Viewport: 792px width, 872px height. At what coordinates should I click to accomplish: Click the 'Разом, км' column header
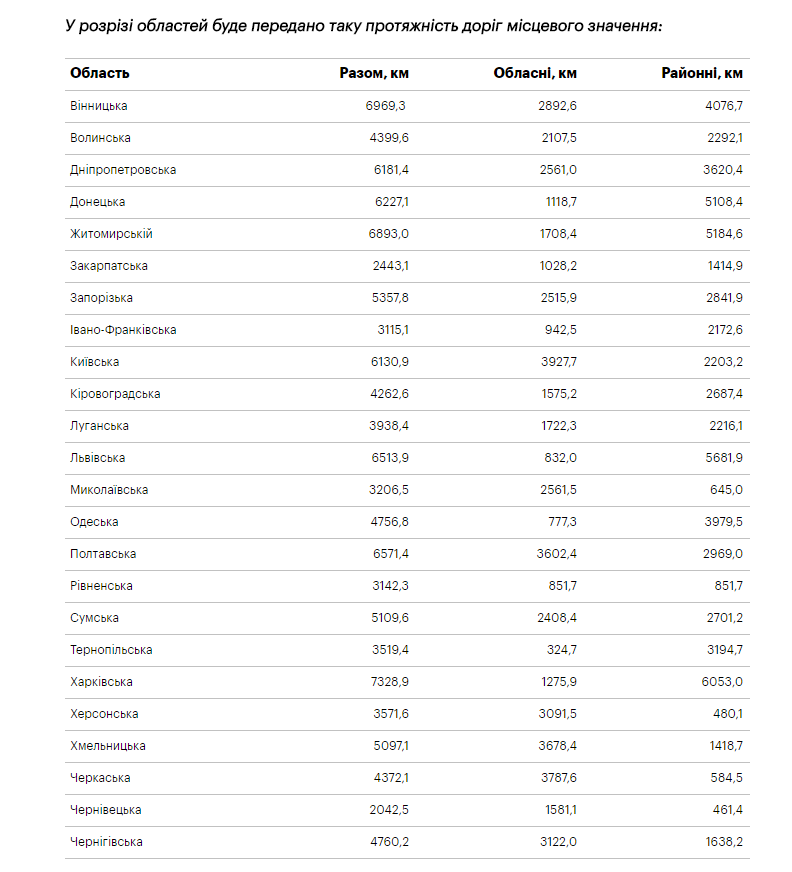click(374, 73)
